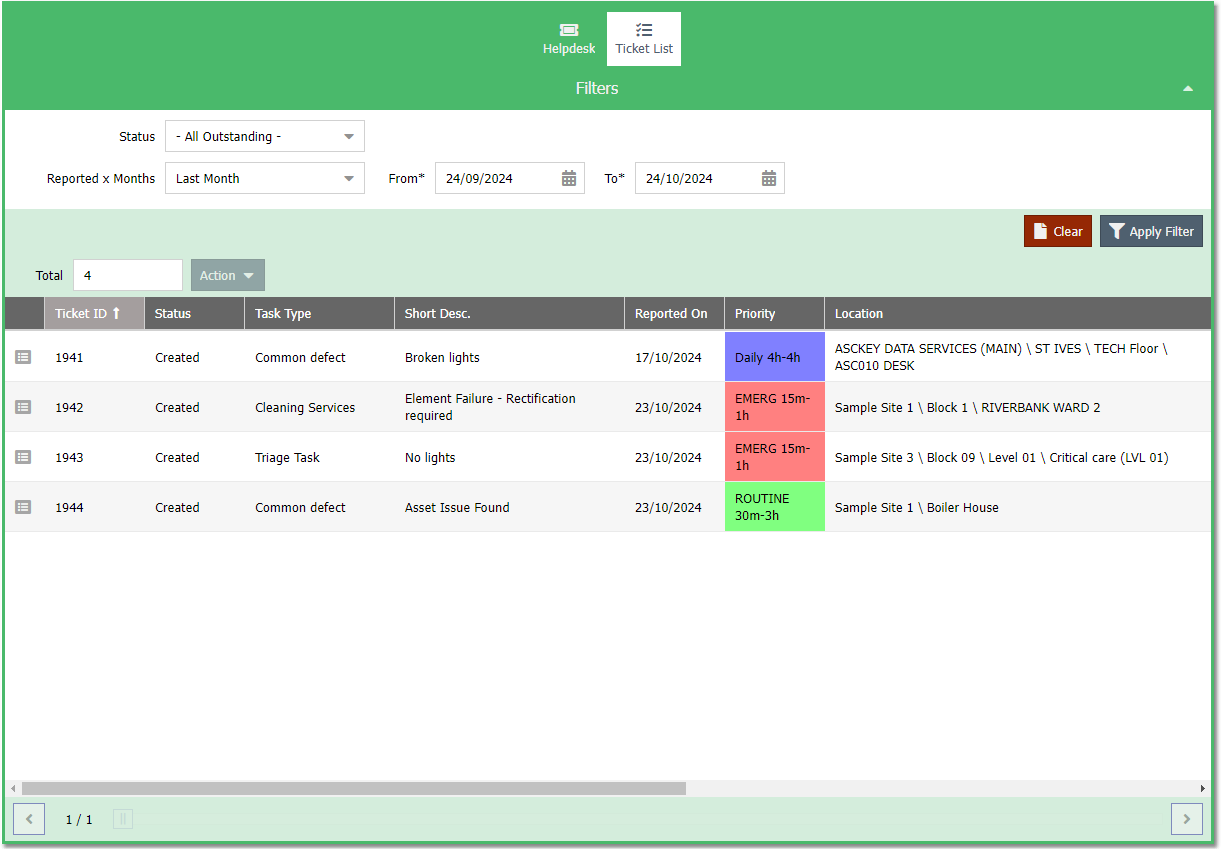Viewport: 1221px width, 851px height.
Task: Open row details icon for ticket 1942
Action: [x=23, y=407]
